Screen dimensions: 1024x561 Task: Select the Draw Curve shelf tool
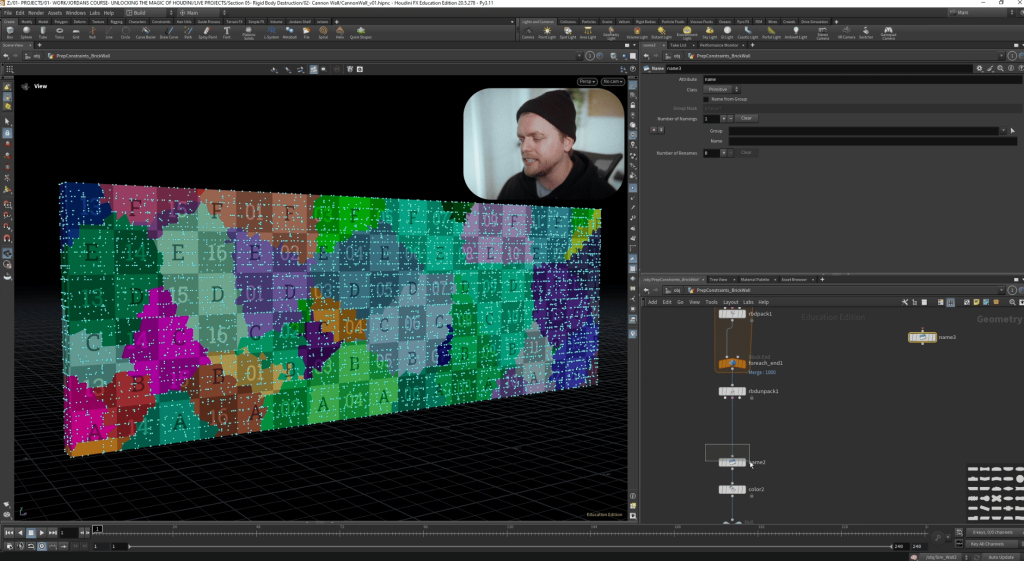pos(169,32)
